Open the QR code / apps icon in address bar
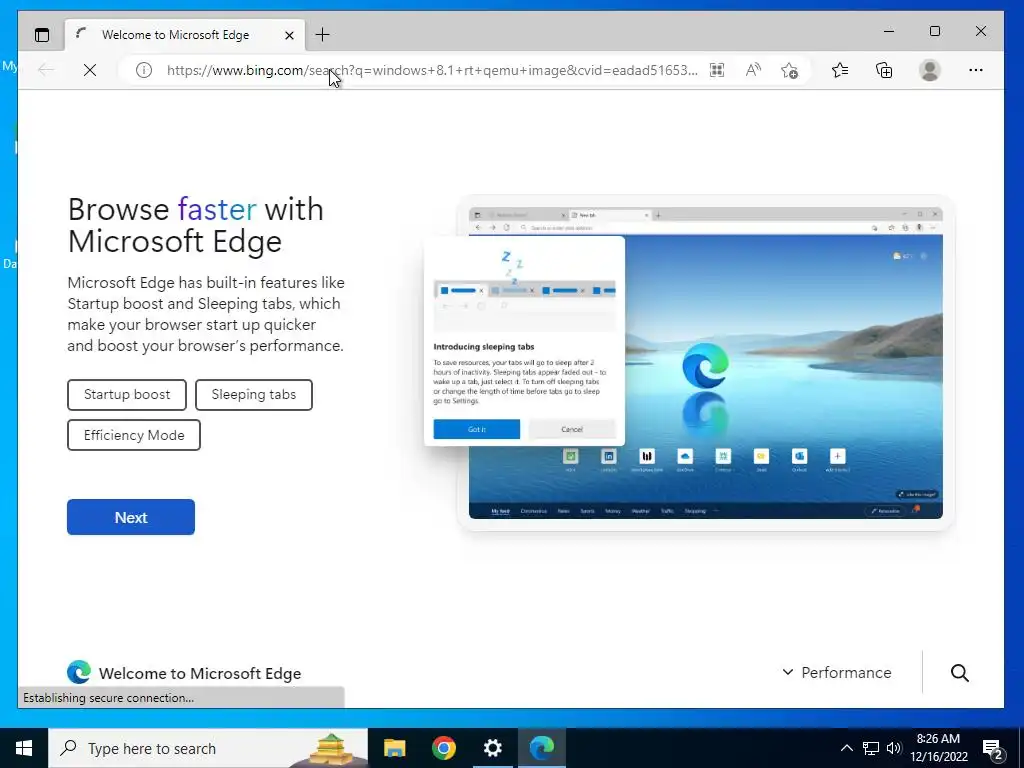This screenshot has width=1024, height=768. (717, 70)
